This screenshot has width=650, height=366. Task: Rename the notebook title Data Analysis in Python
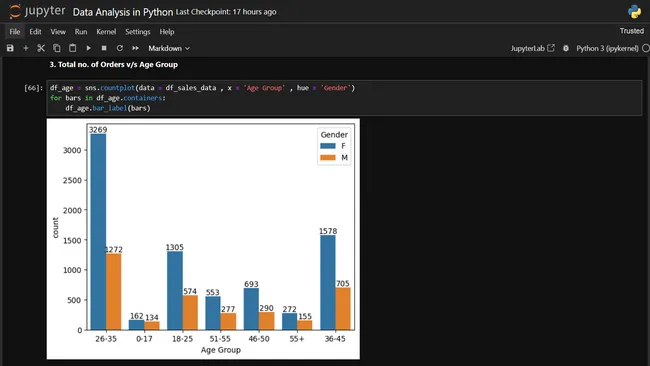click(123, 12)
